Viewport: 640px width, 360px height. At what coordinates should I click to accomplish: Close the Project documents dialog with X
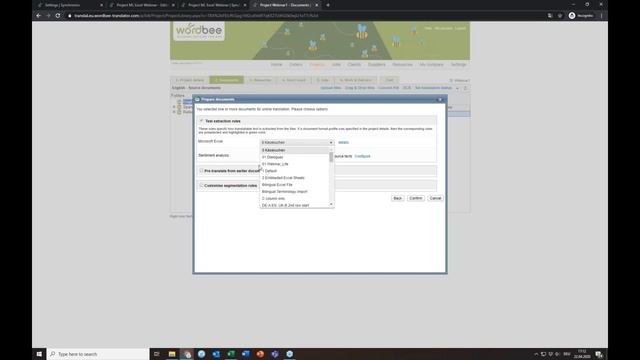pos(440,99)
